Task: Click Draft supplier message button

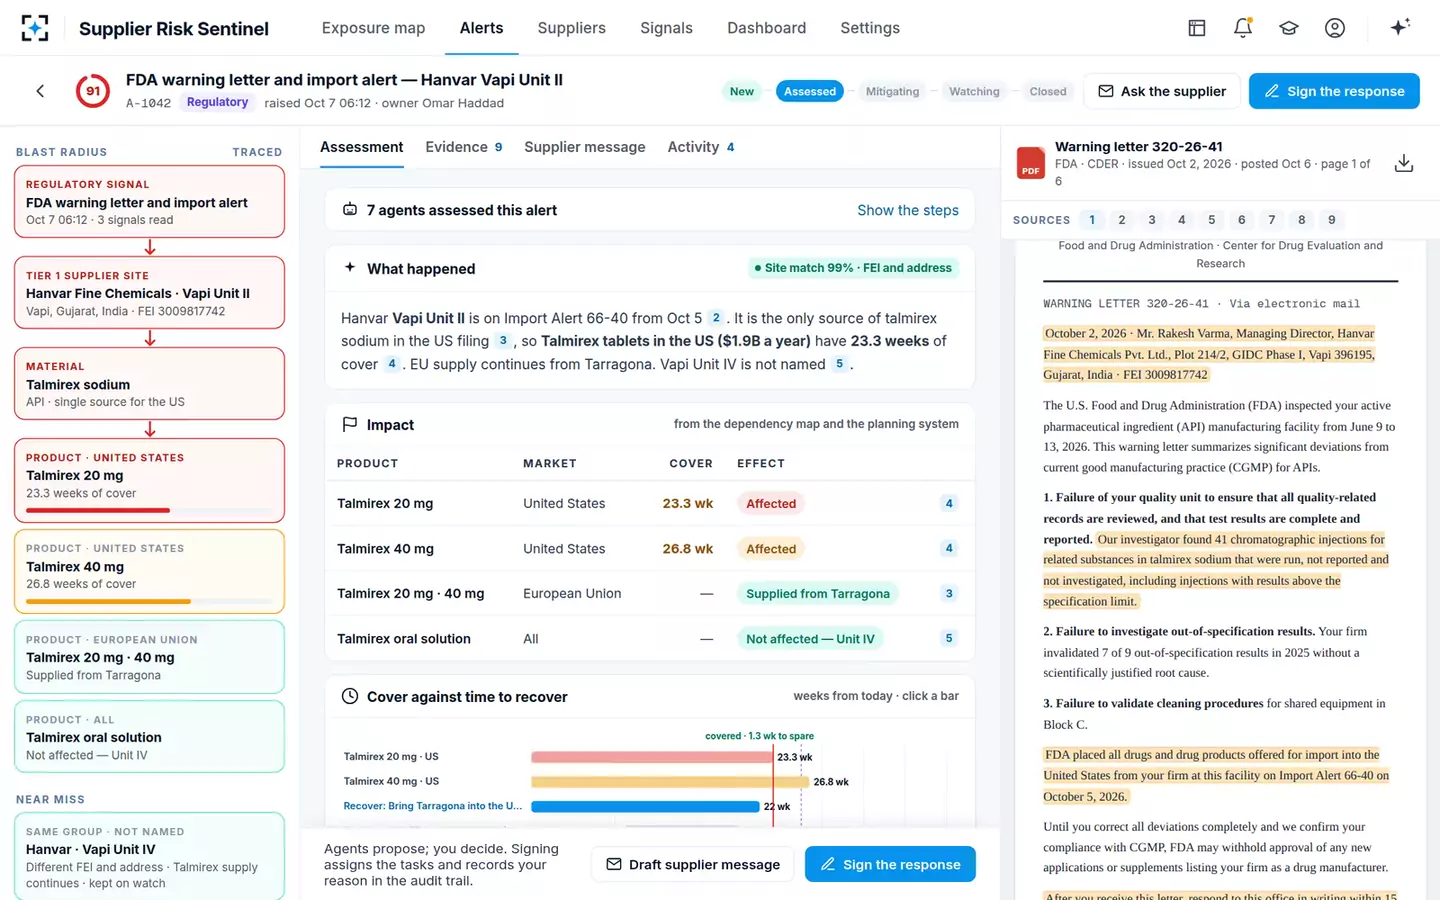Action: [x=692, y=864]
